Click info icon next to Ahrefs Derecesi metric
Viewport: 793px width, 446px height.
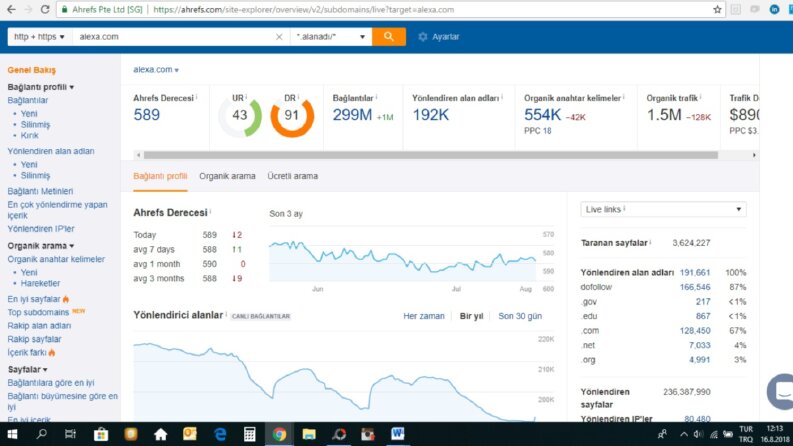[197, 97]
